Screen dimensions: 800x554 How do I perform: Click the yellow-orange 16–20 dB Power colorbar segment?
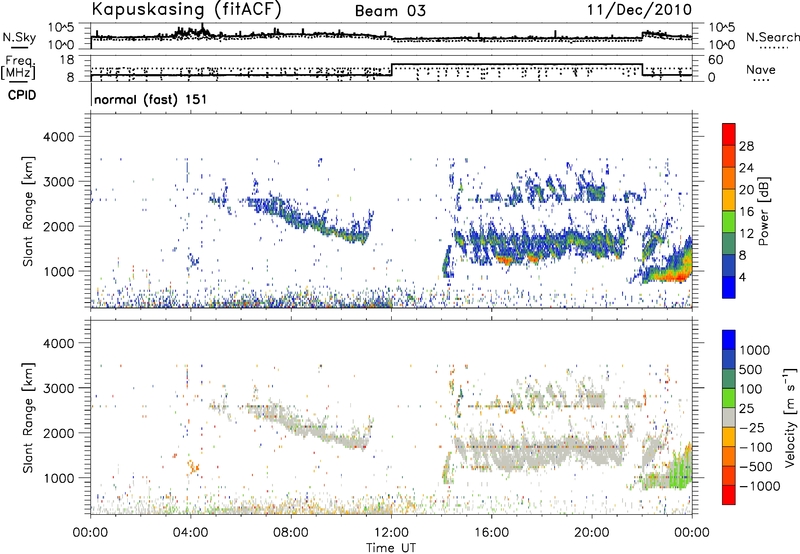coord(729,200)
